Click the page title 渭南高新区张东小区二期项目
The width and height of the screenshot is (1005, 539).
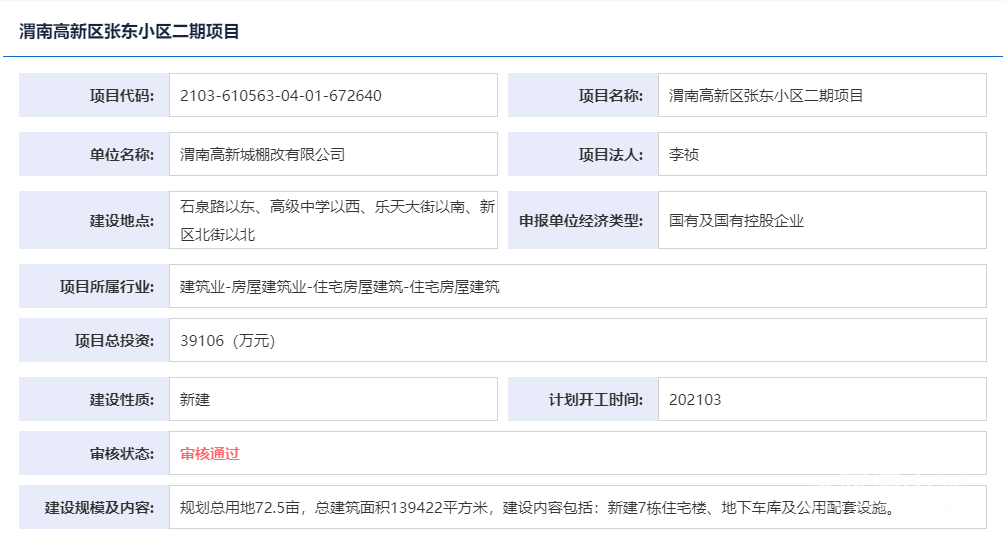point(129,32)
